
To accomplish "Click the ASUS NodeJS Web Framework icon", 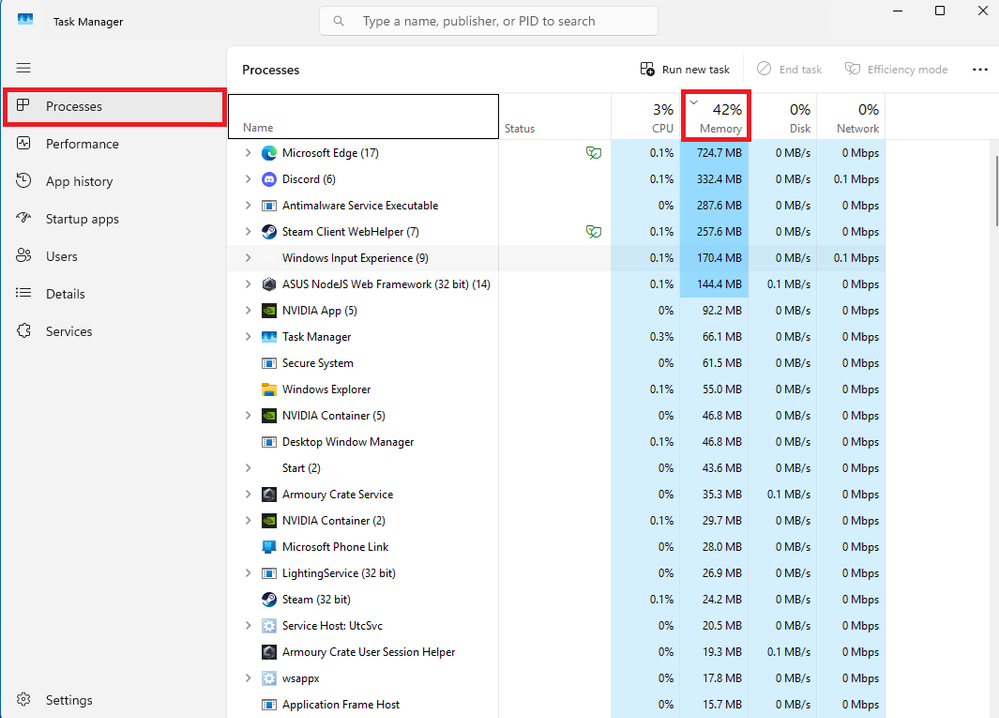I will point(269,284).
